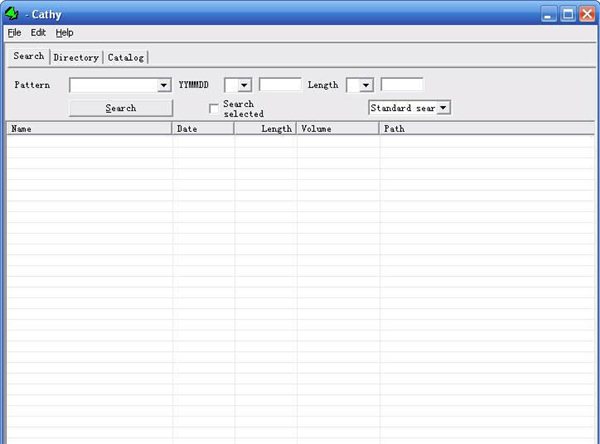This screenshot has height=444, width=600.
Task: Expand the Pattern combo box dropdown
Action: (x=164, y=85)
